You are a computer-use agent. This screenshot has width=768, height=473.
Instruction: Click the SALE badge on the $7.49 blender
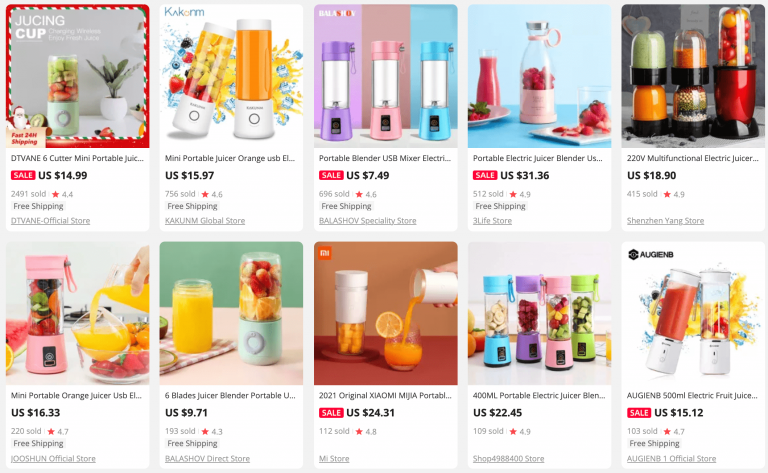[x=331, y=175]
